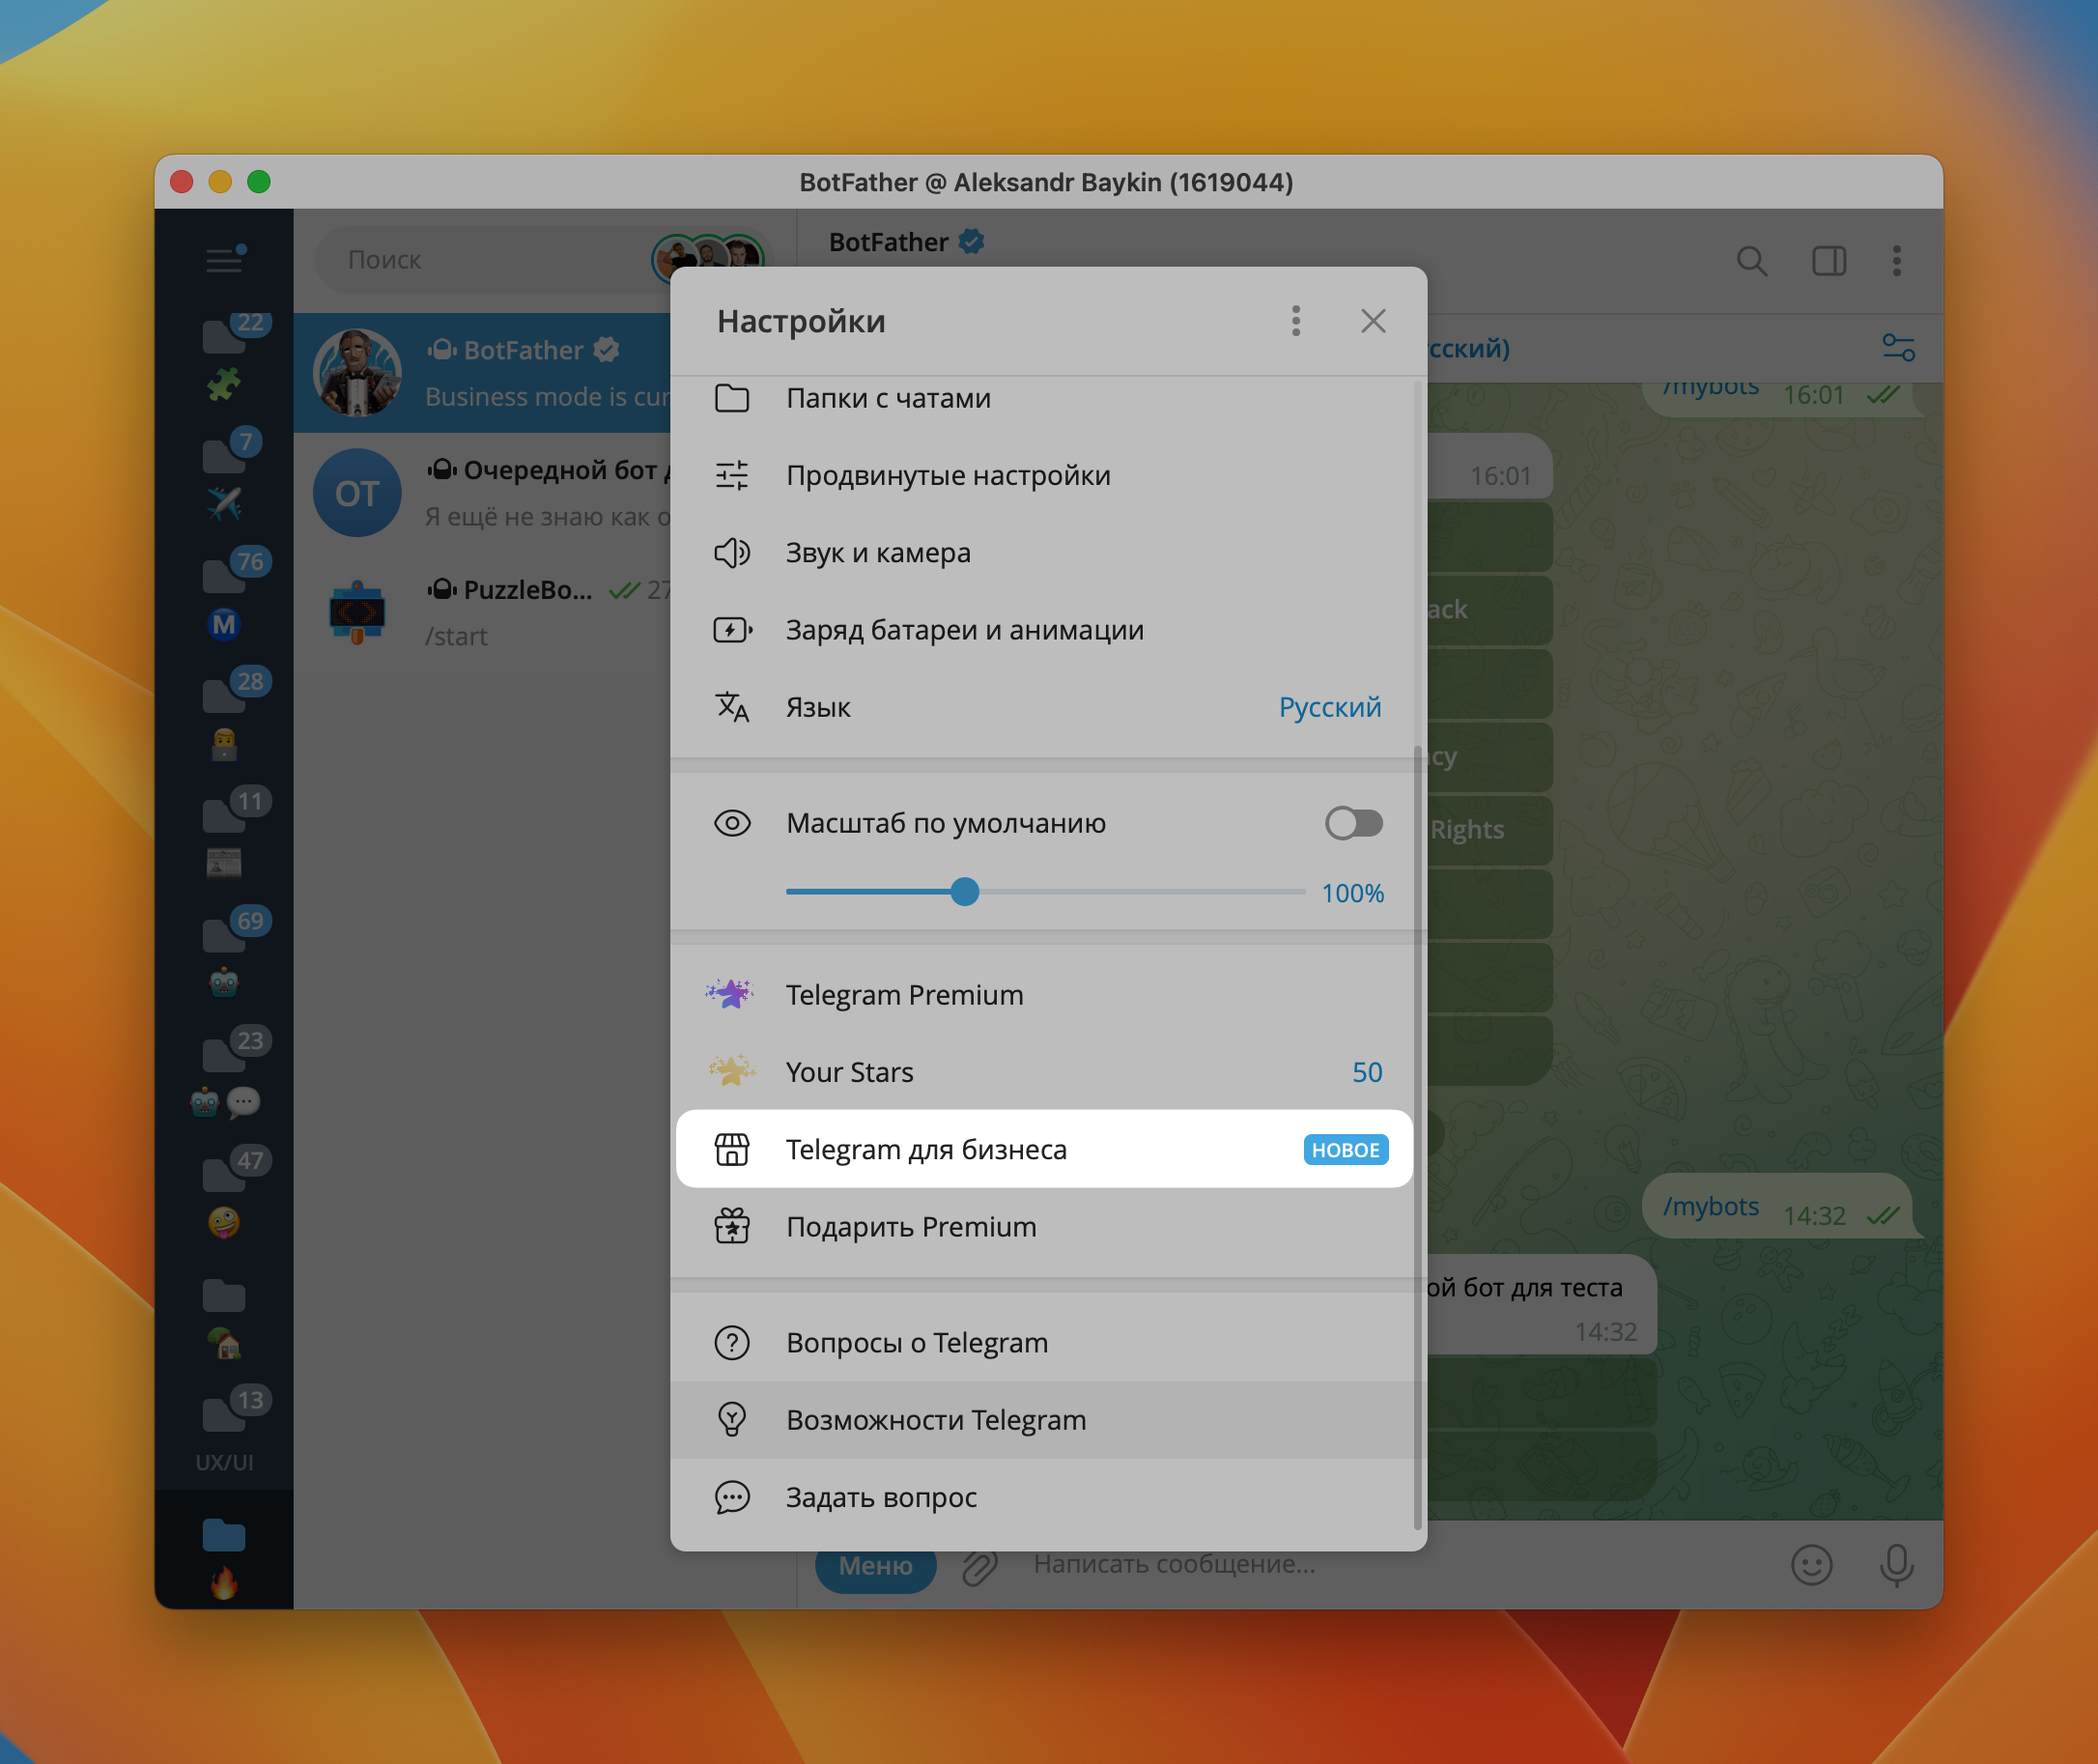Click the settings dialog scrollbar

click(x=1418, y=1137)
